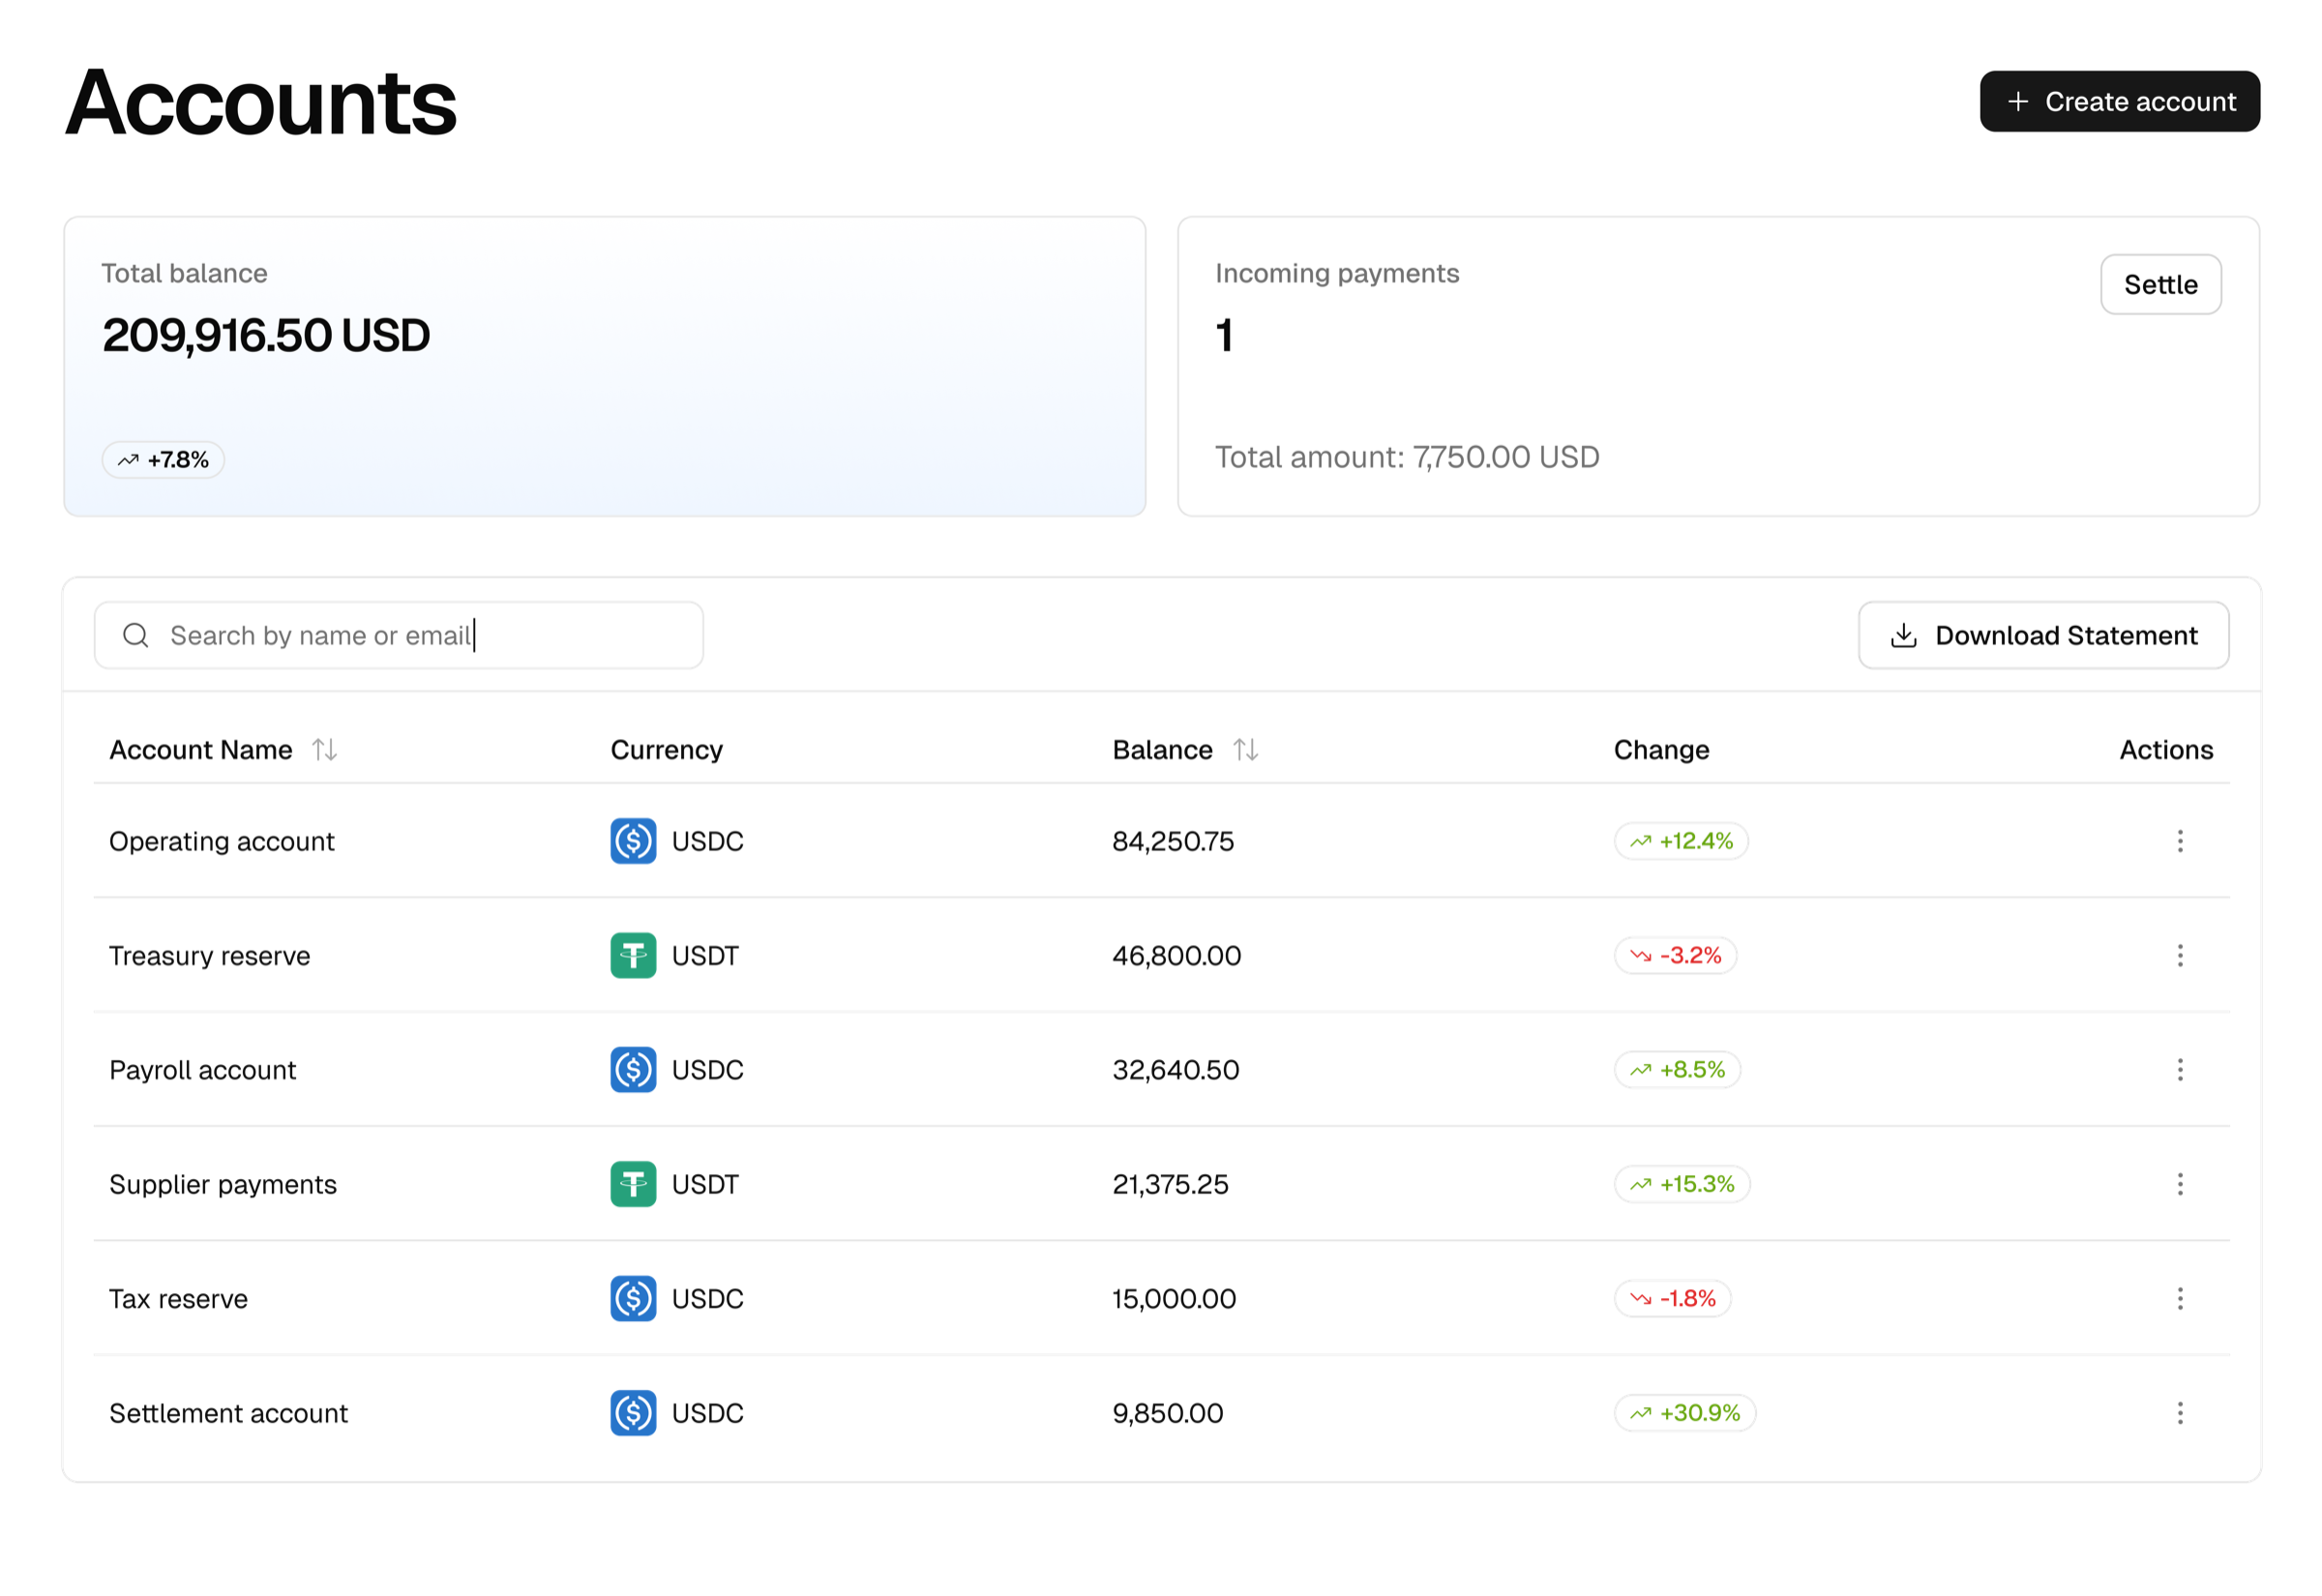Click the Currency column header
Screen dimensions: 2322x1596
point(666,749)
